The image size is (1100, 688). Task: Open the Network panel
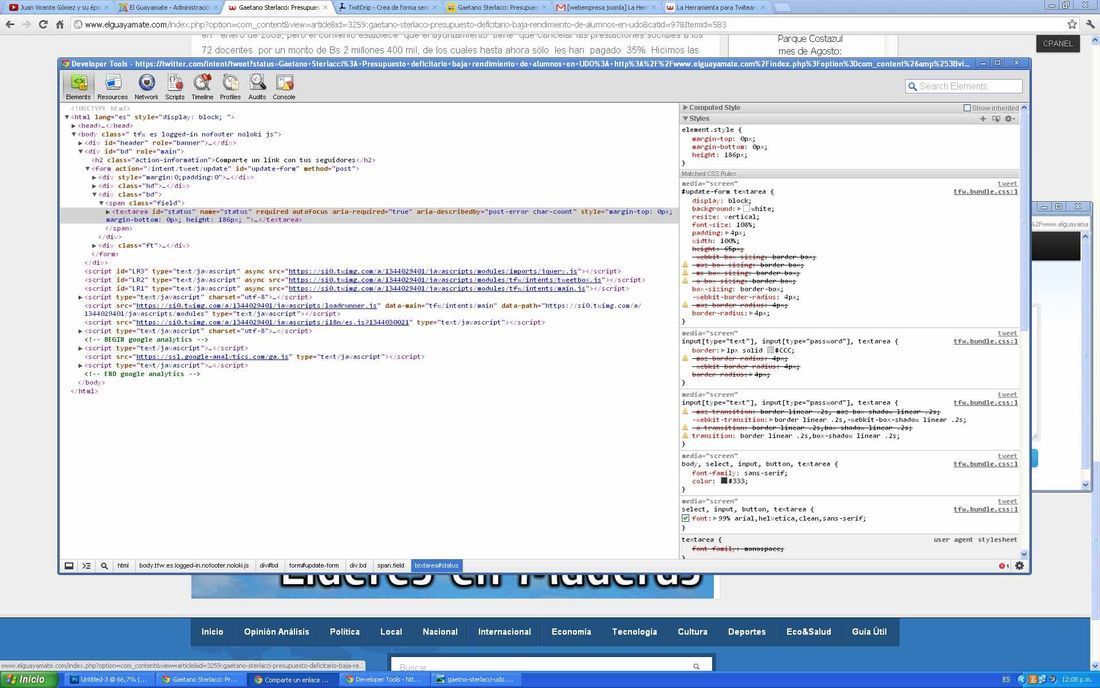[146, 87]
